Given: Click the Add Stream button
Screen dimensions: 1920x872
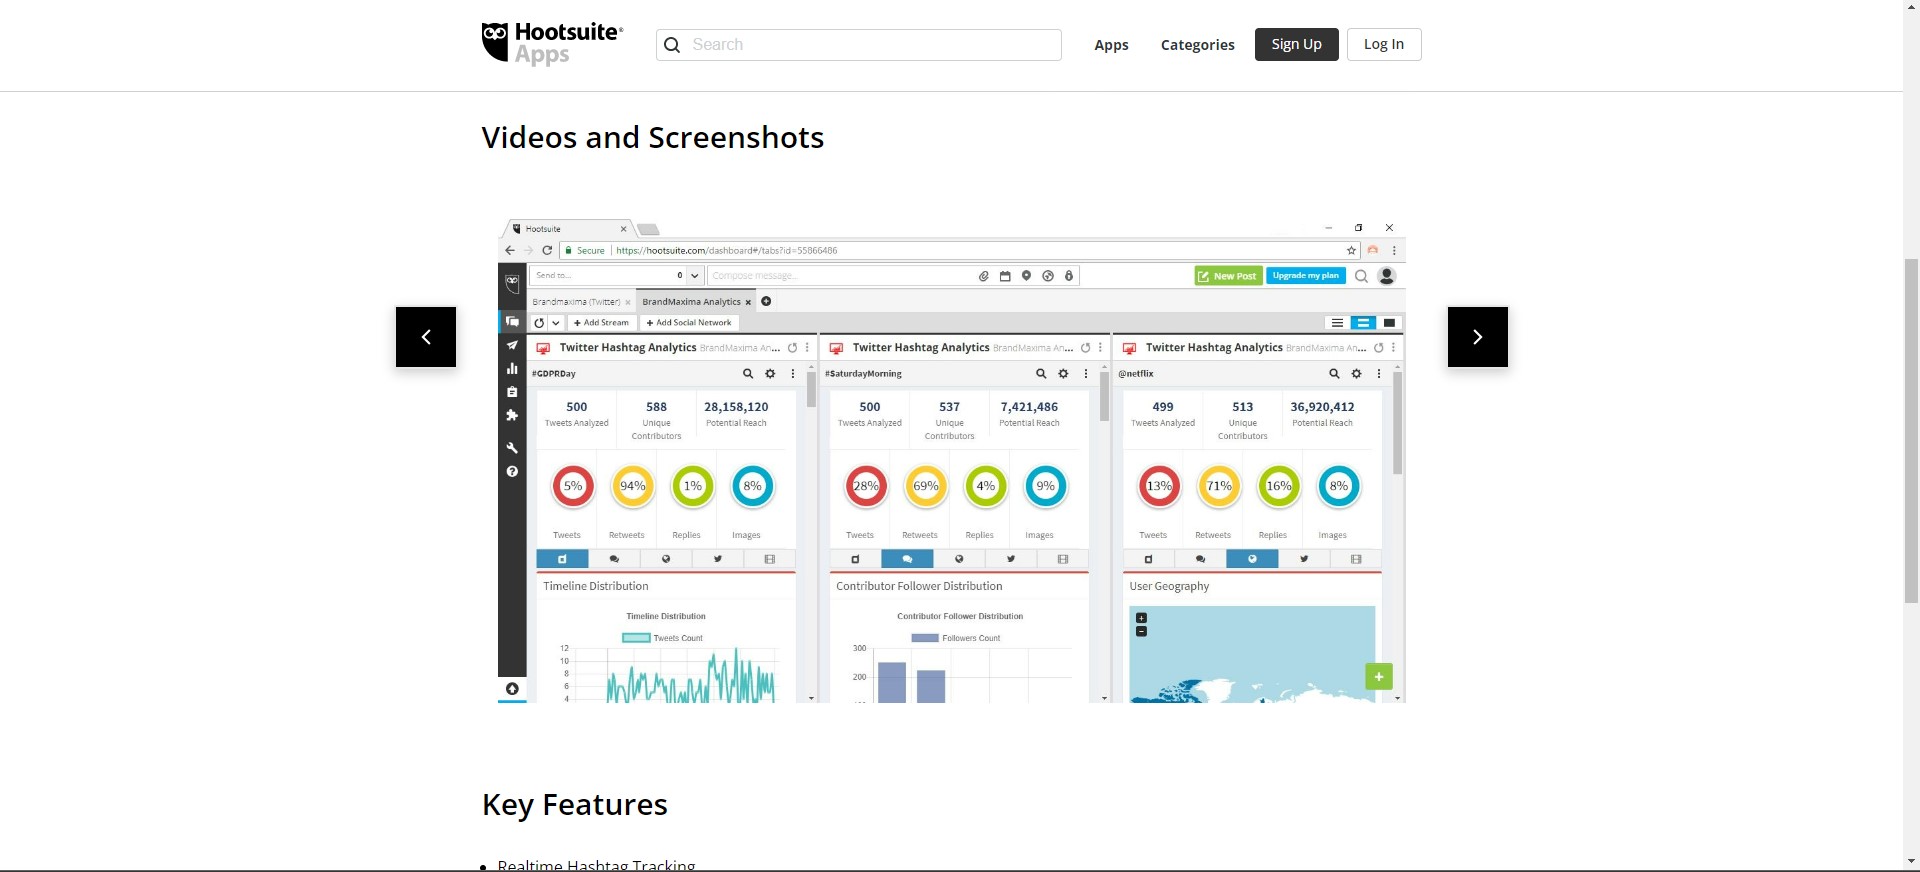Looking at the screenshot, I should tap(602, 323).
